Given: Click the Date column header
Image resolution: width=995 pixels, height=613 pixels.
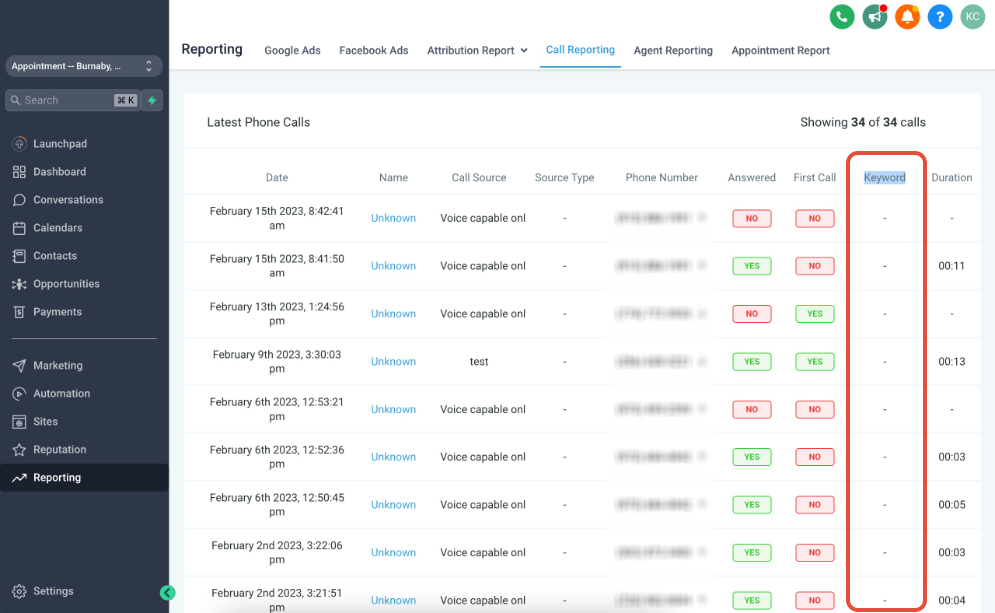Looking at the screenshot, I should pyautogui.click(x=277, y=178).
